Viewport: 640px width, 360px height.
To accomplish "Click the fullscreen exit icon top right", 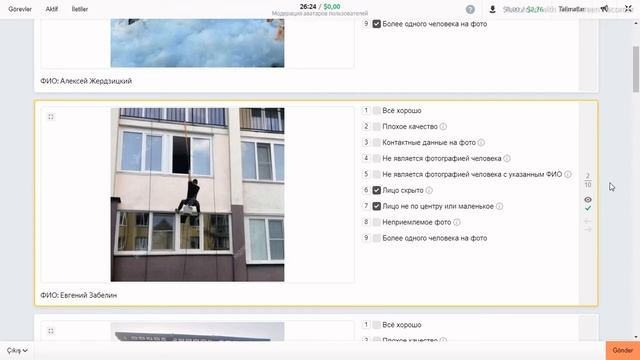I will pyautogui.click(x=628, y=9).
